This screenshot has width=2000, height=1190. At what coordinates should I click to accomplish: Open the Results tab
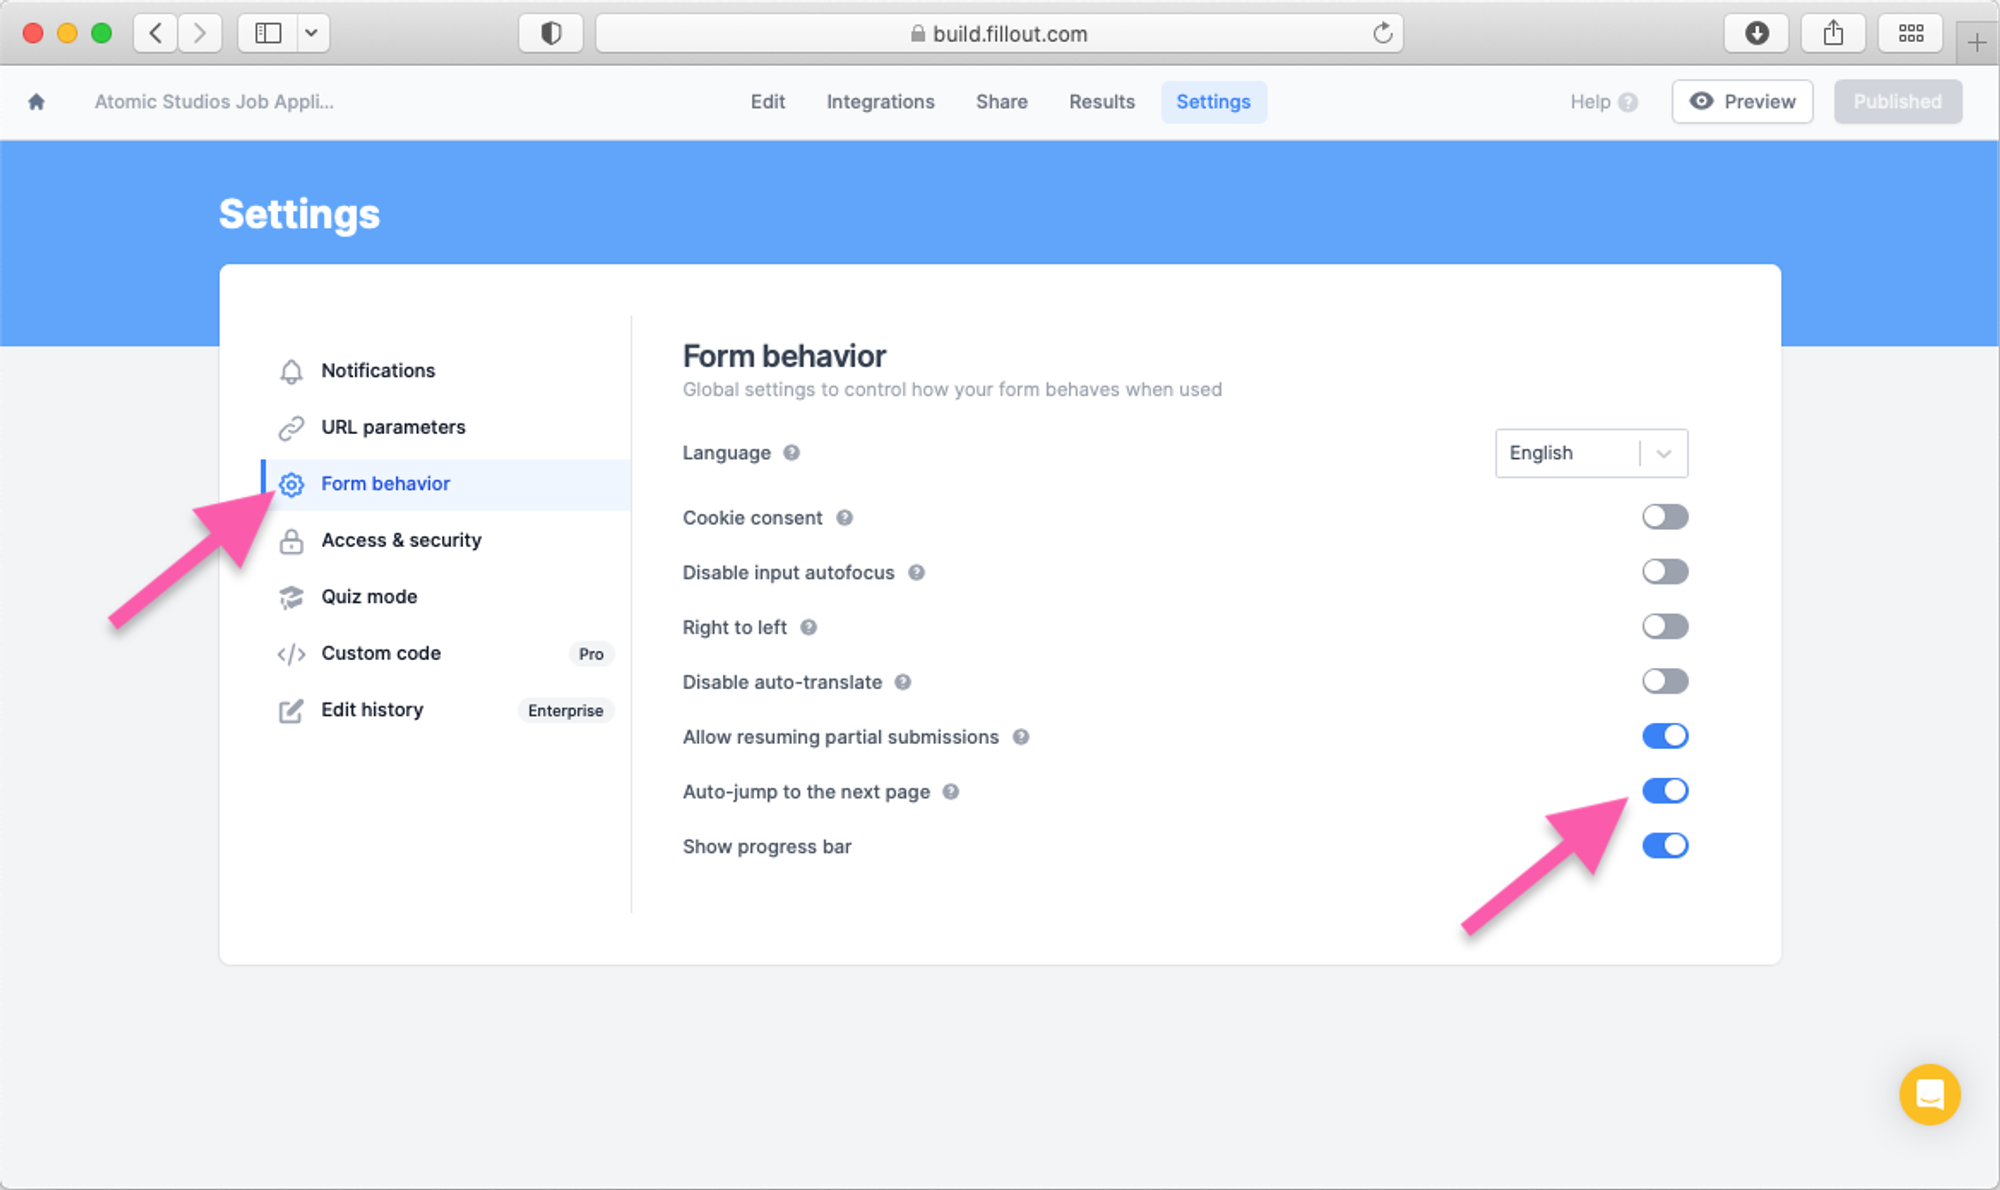coord(1102,101)
